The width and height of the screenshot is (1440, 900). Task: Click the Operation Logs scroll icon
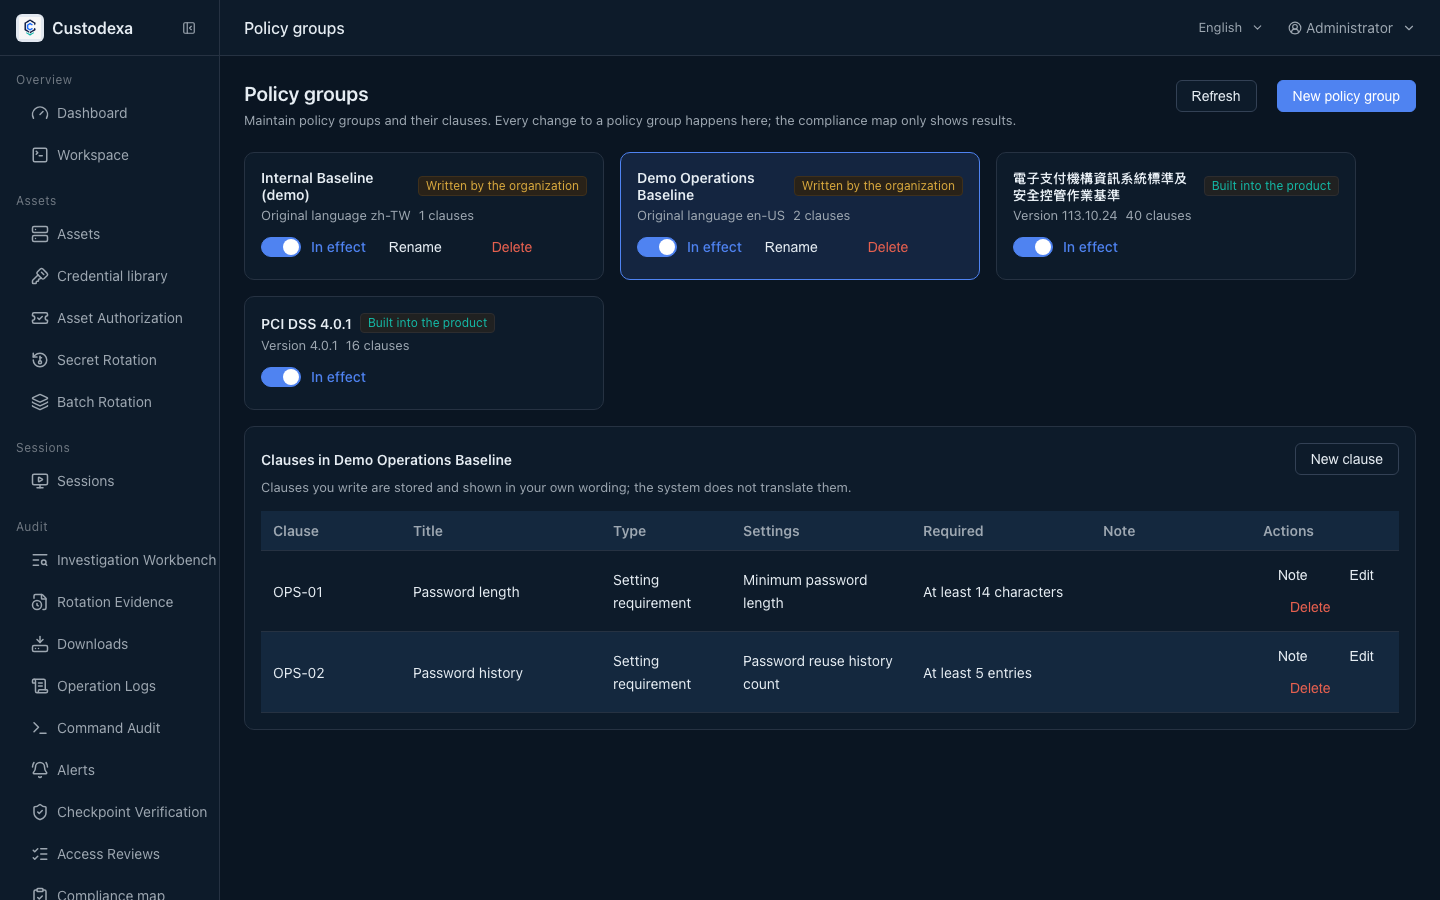[x=40, y=686]
